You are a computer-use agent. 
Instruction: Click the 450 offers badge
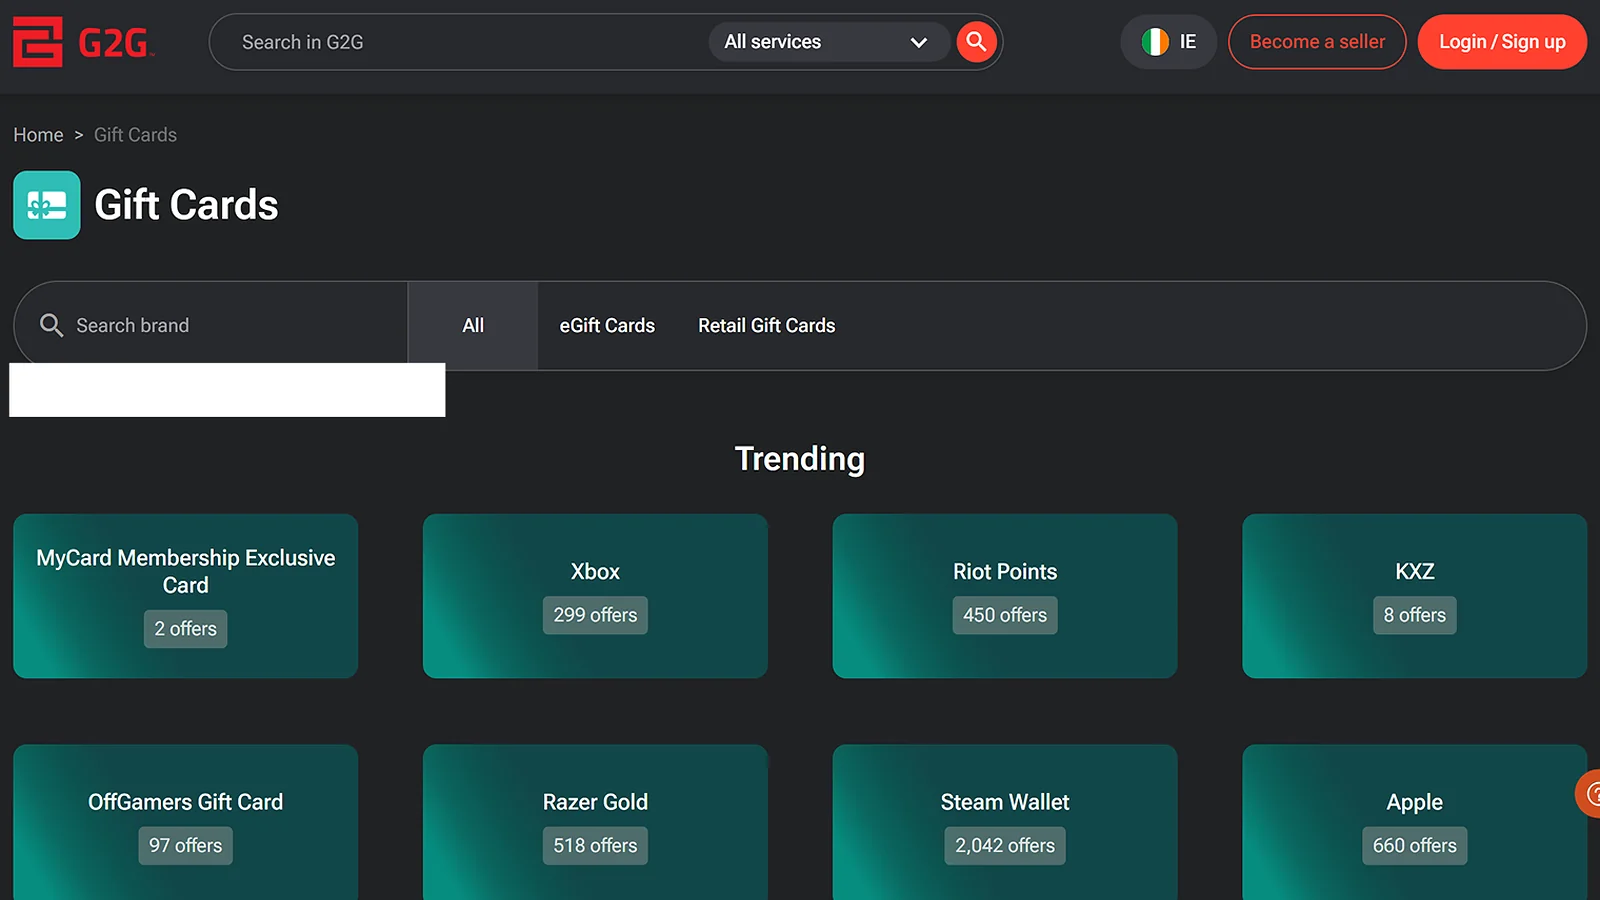(1005, 615)
